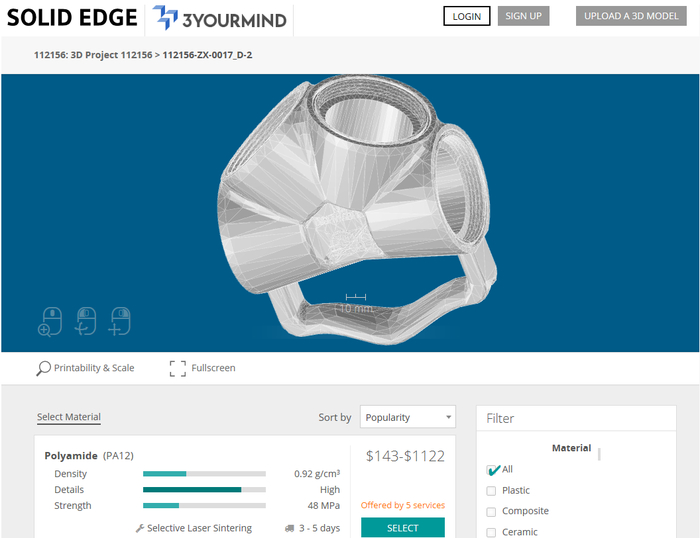The width and height of the screenshot is (700, 538).
Task: Click the LOGIN button
Action: click(467, 16)
